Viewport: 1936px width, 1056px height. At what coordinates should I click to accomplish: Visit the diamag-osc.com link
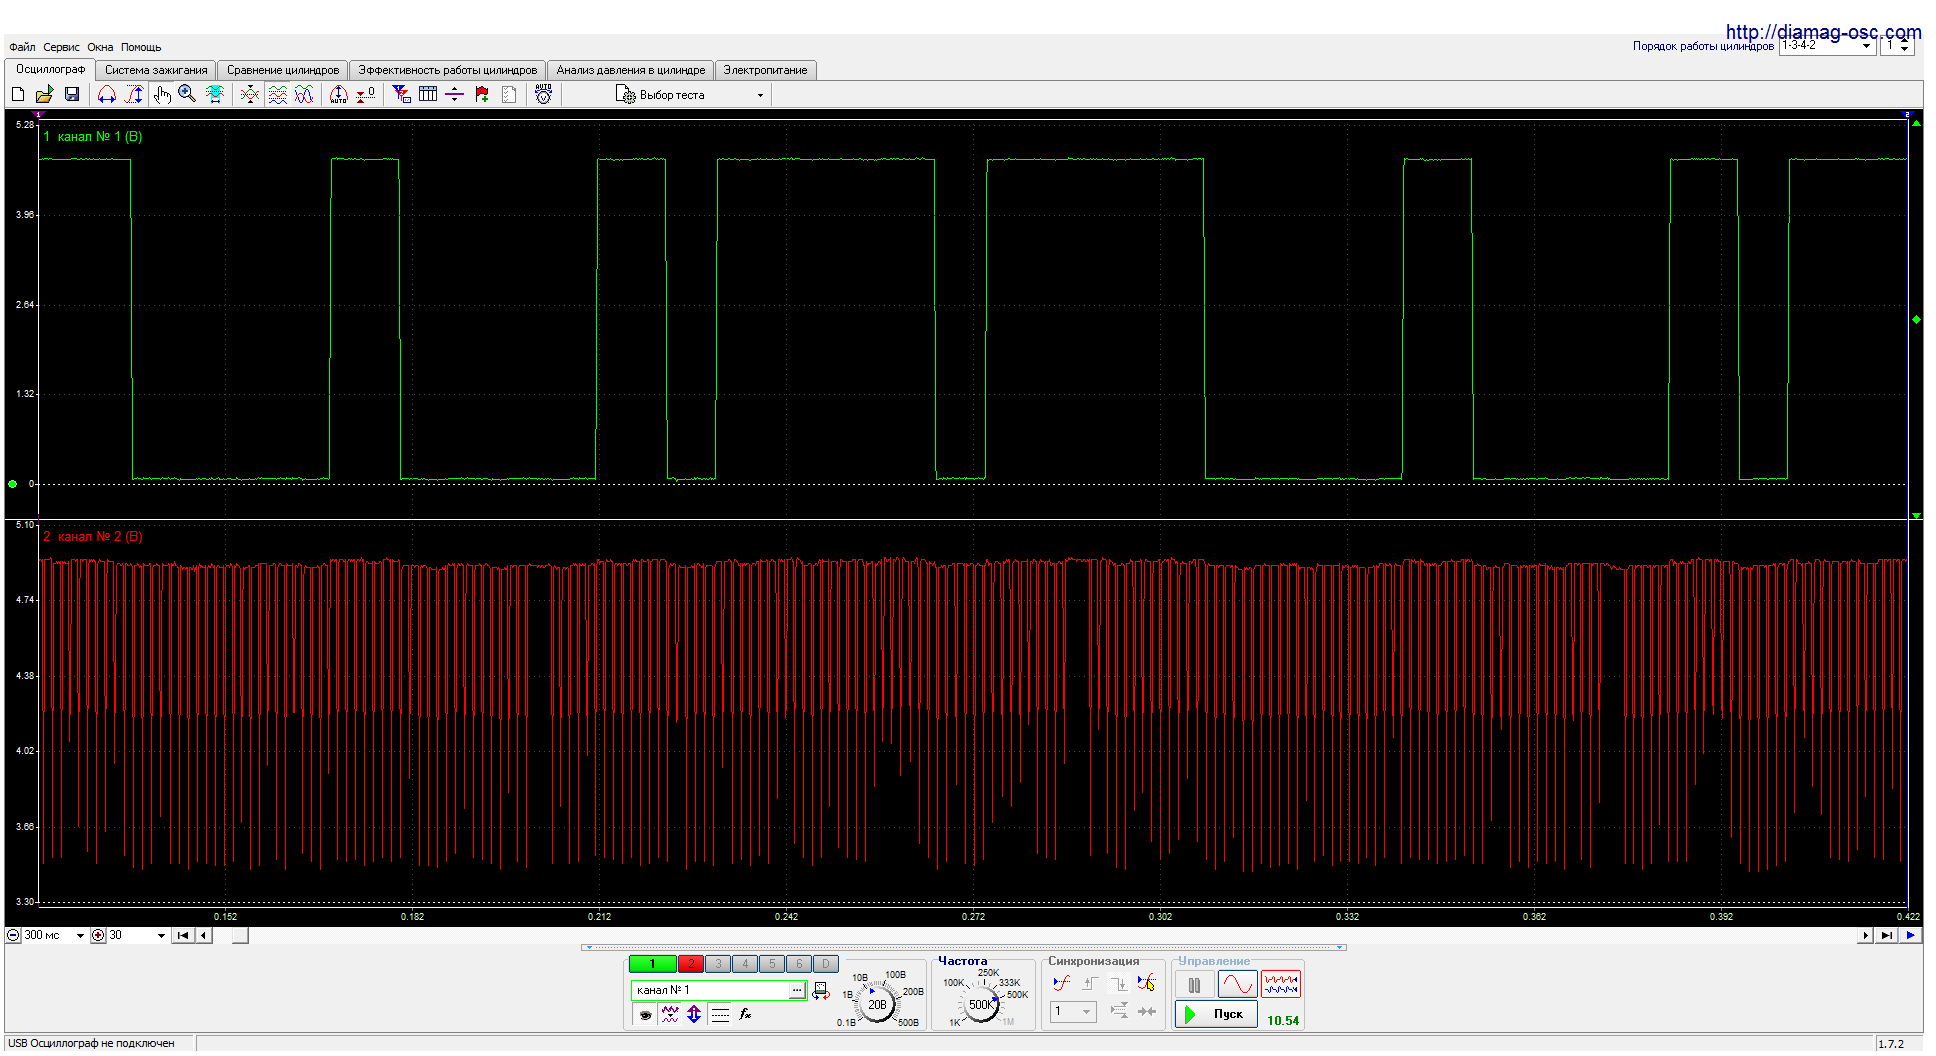(1823, 32)
